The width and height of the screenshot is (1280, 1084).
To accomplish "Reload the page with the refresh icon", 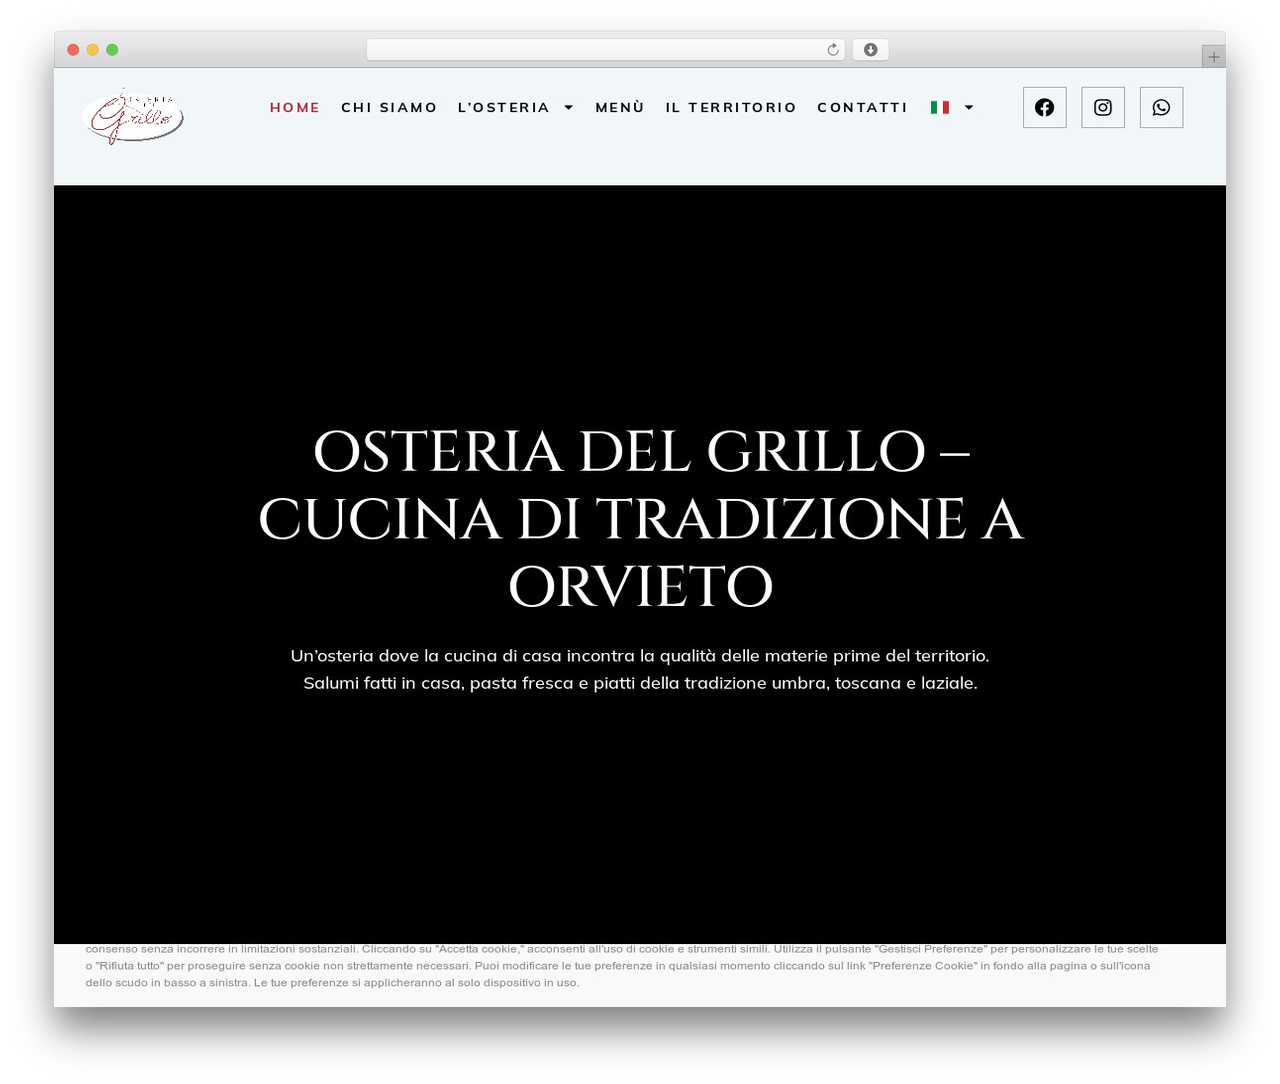I will click(832, 50).
